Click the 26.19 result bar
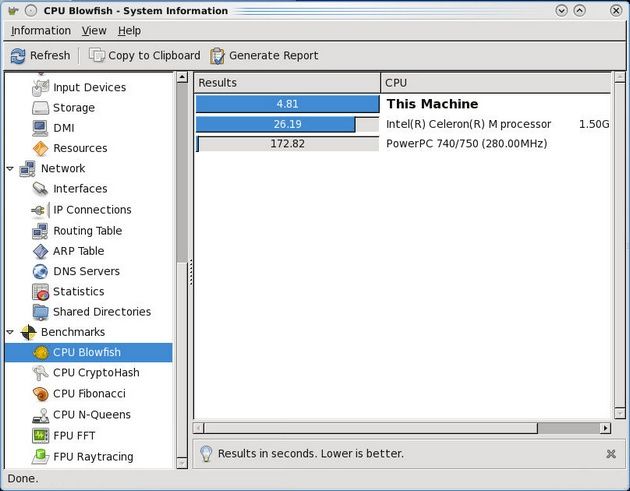630x491 pixels. [x=287, y=124]
